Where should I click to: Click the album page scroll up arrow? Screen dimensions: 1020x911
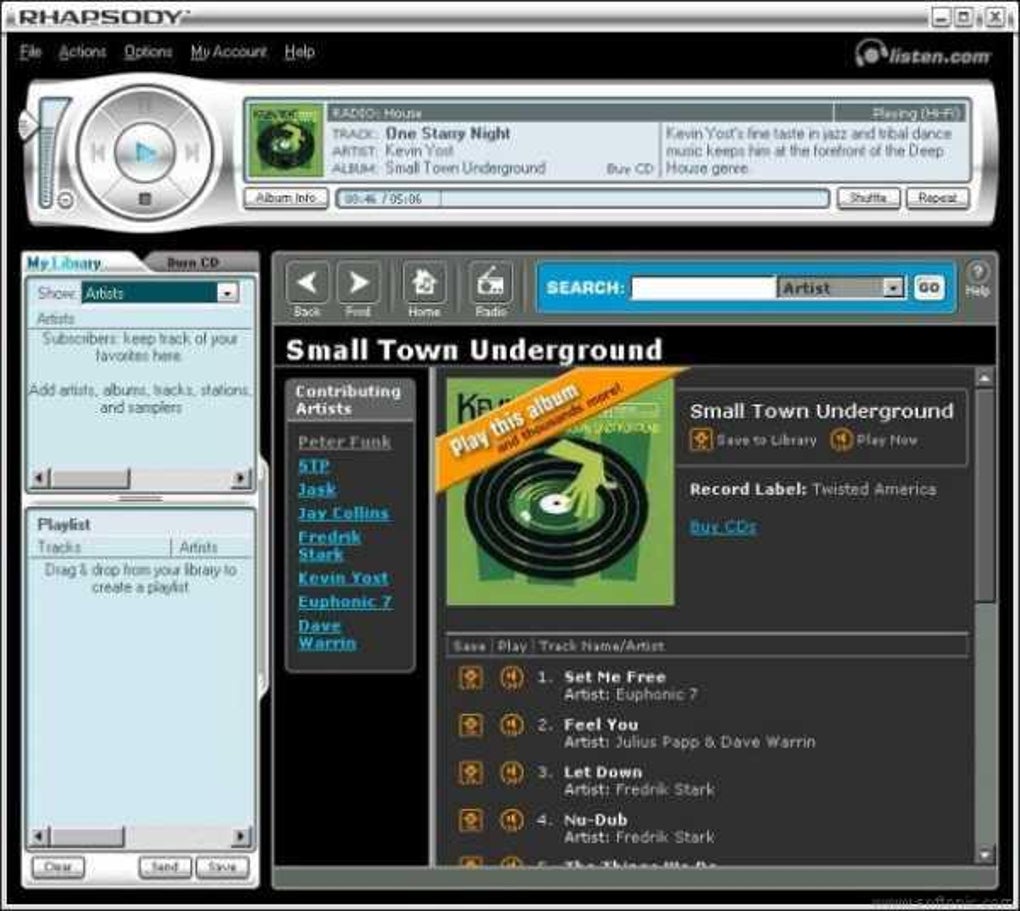coord(985,377)
